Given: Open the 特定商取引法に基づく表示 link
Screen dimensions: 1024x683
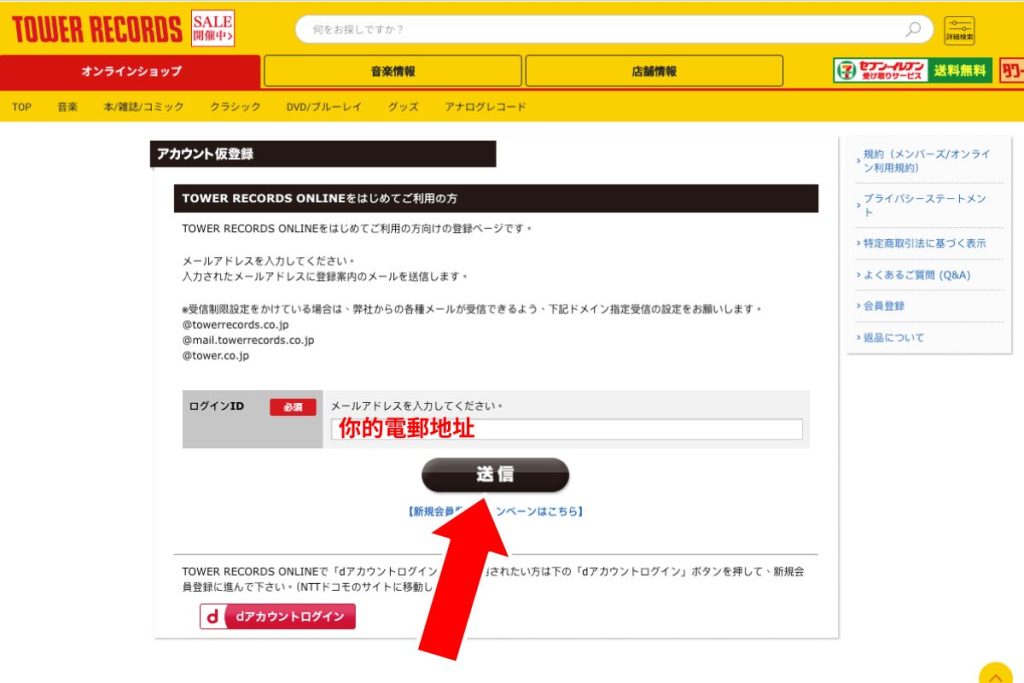Looking at the screenshot, I should pos(924,243).
